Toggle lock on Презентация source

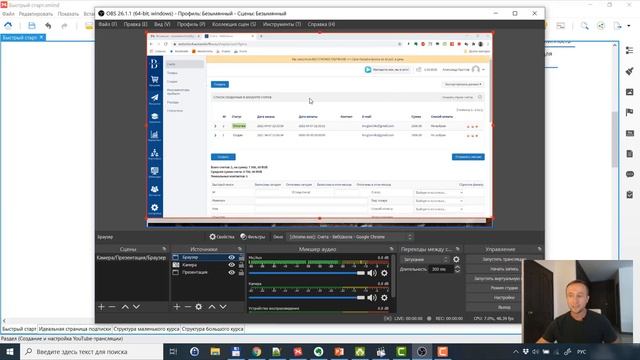241,272
